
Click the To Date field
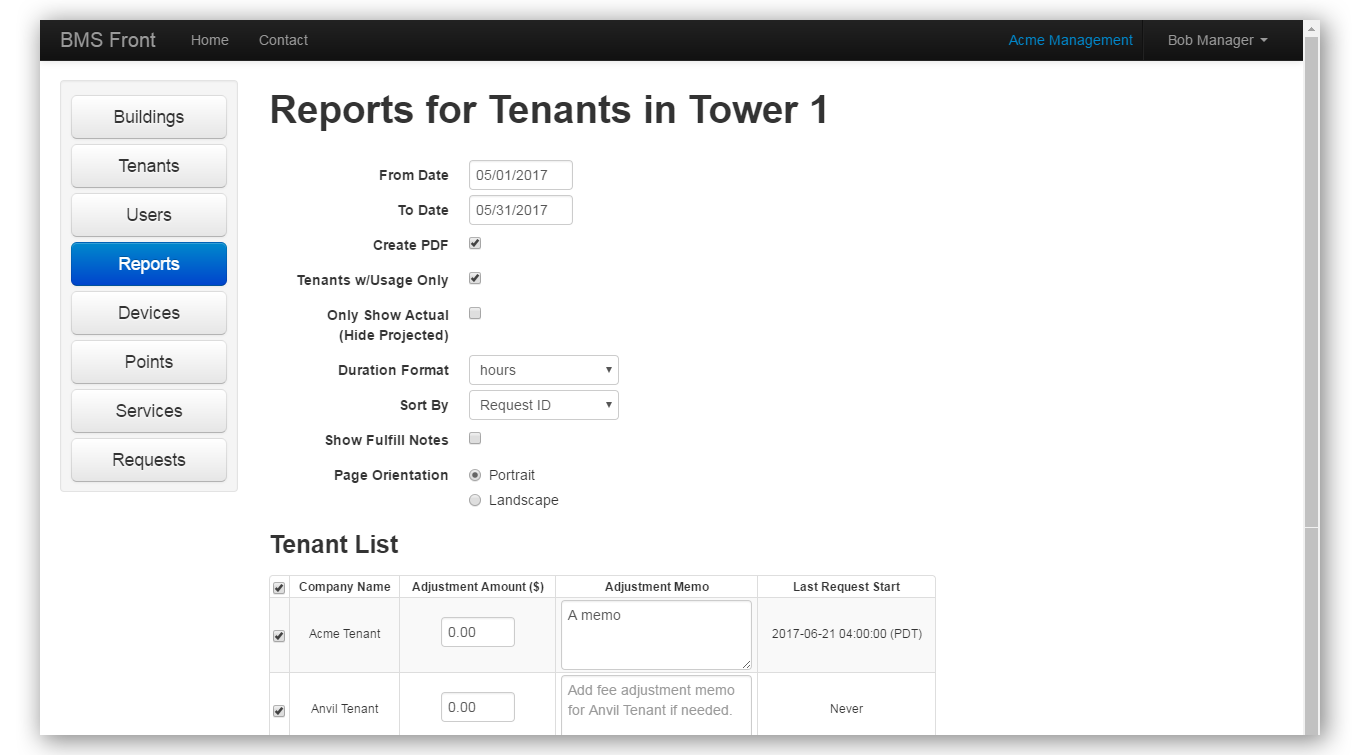pyautogui.click(x=521, y=210)
